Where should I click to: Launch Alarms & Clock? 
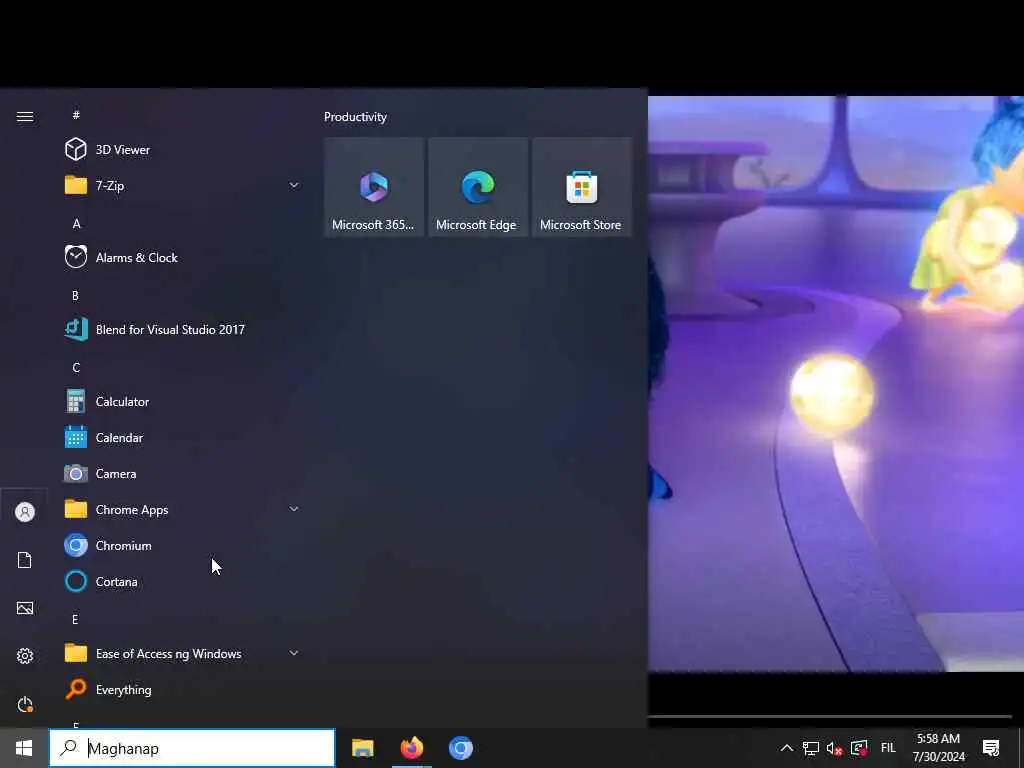tap(183, 257)
